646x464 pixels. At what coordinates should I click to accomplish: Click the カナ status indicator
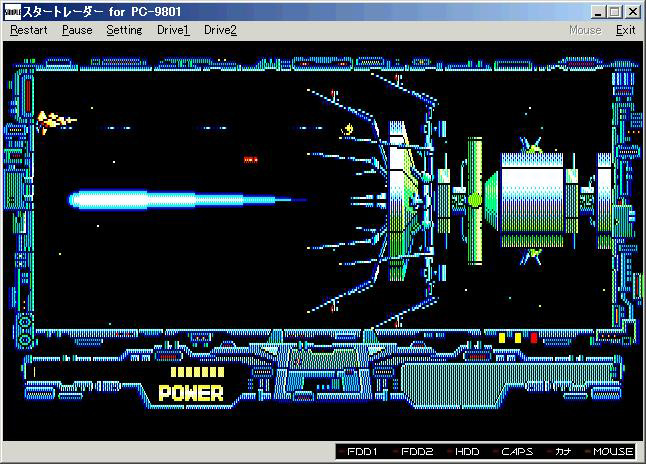click(559, 452)
